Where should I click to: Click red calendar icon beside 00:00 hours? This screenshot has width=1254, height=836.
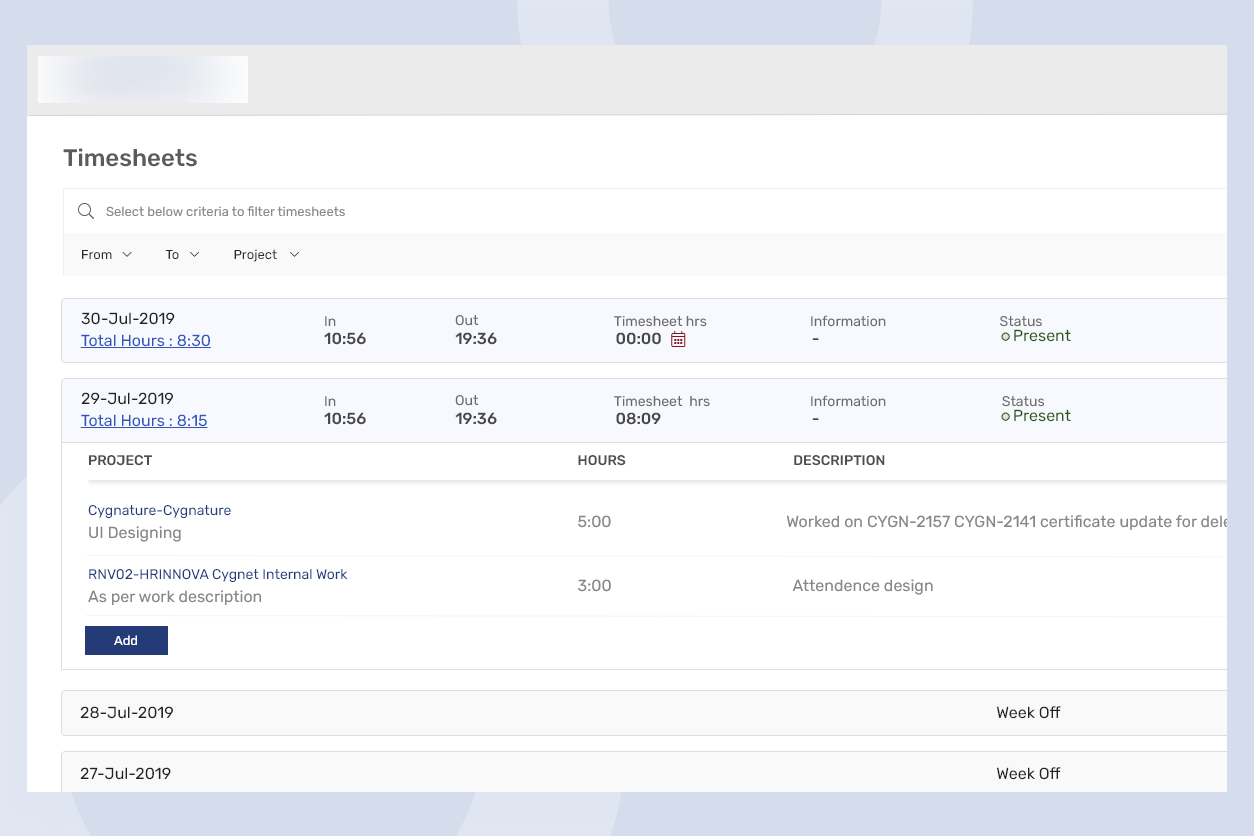678,339
